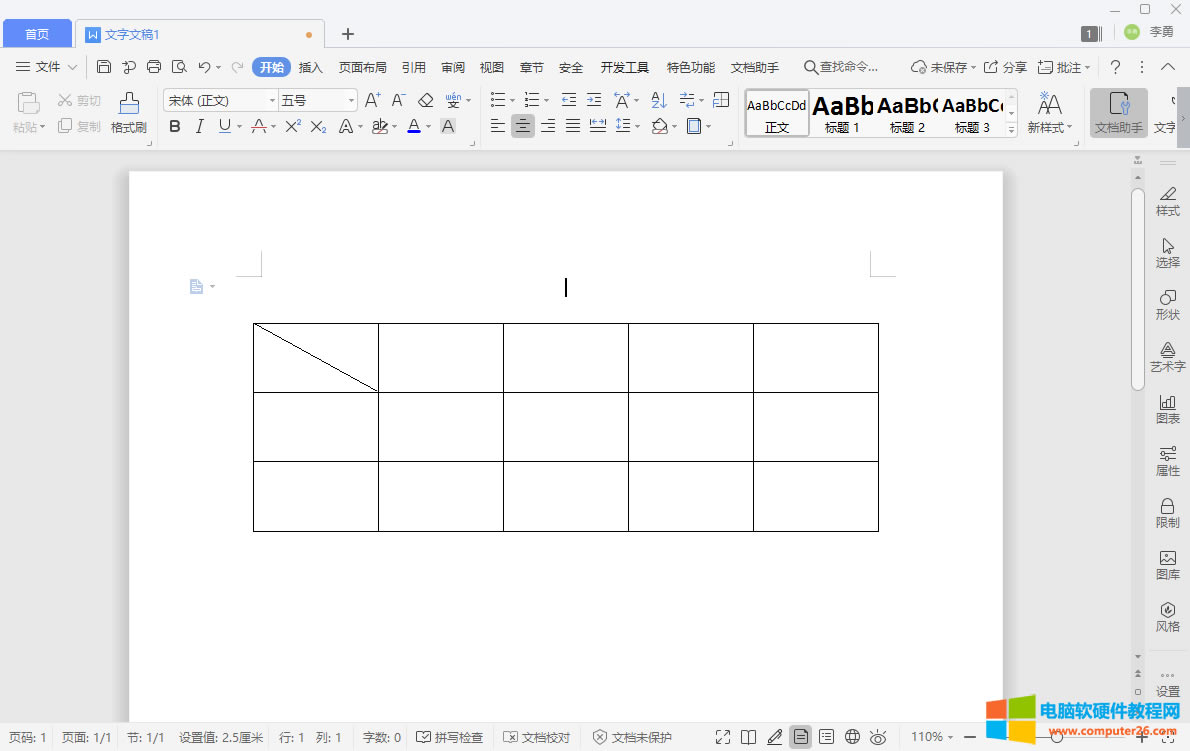Open the WordArt (艺术字) sidebar tool
This screenshot has height=751, width=1190.
pos(1167,356)
